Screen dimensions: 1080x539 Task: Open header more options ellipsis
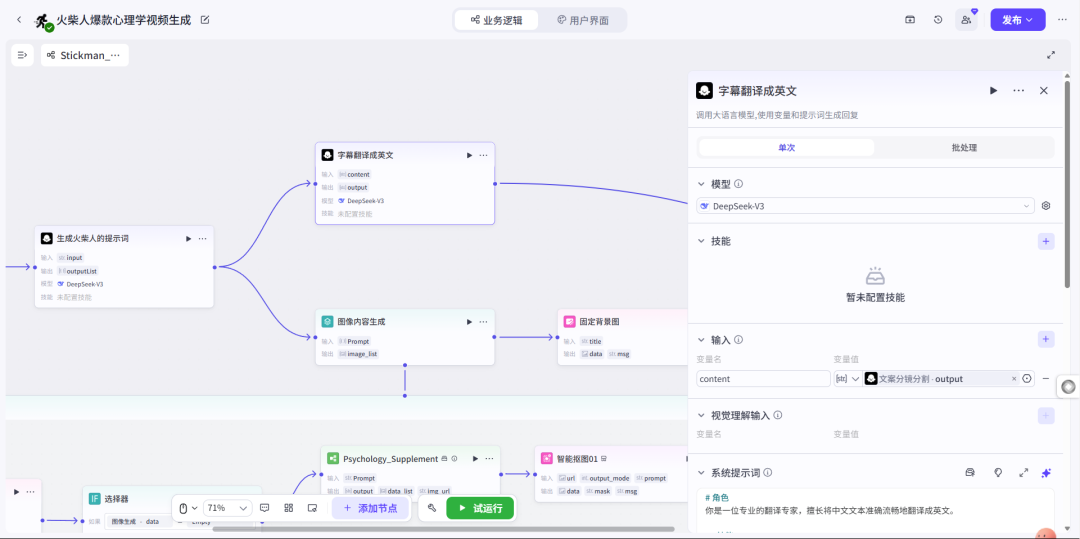1062,20
